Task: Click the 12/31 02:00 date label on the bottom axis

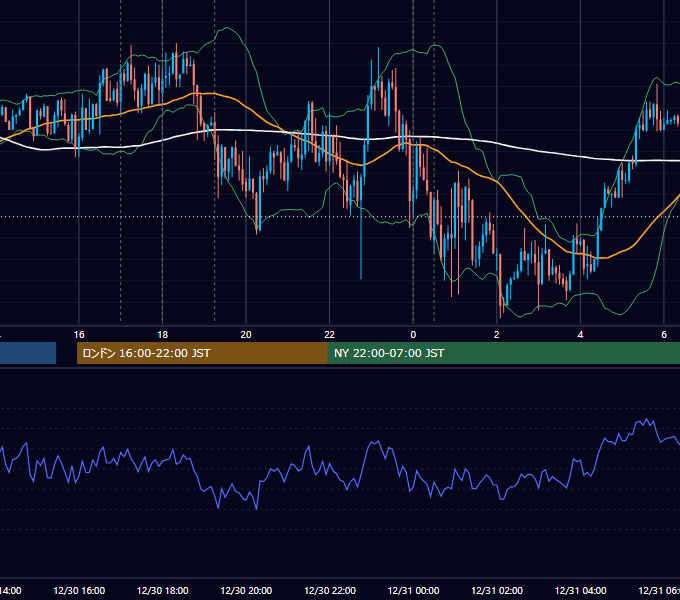Action: tap(497, 591)
